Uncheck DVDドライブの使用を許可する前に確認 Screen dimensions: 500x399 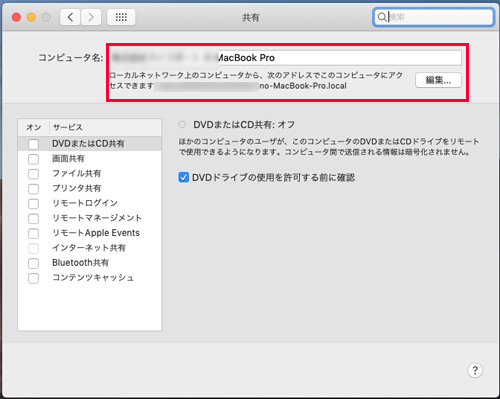(x=183, y=177)
